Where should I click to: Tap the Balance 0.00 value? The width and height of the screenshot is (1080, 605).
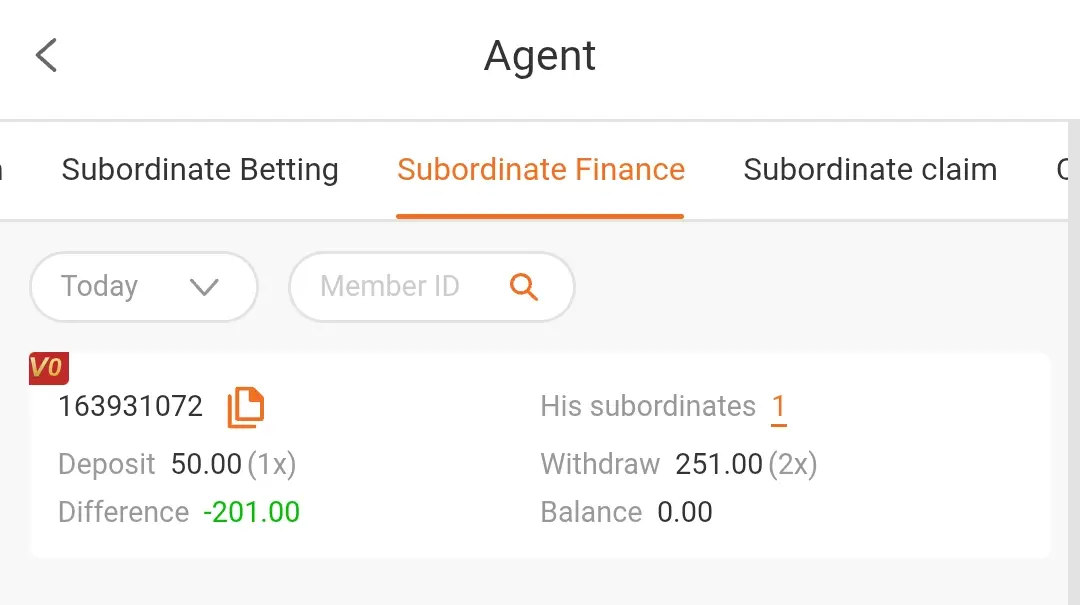685,513
